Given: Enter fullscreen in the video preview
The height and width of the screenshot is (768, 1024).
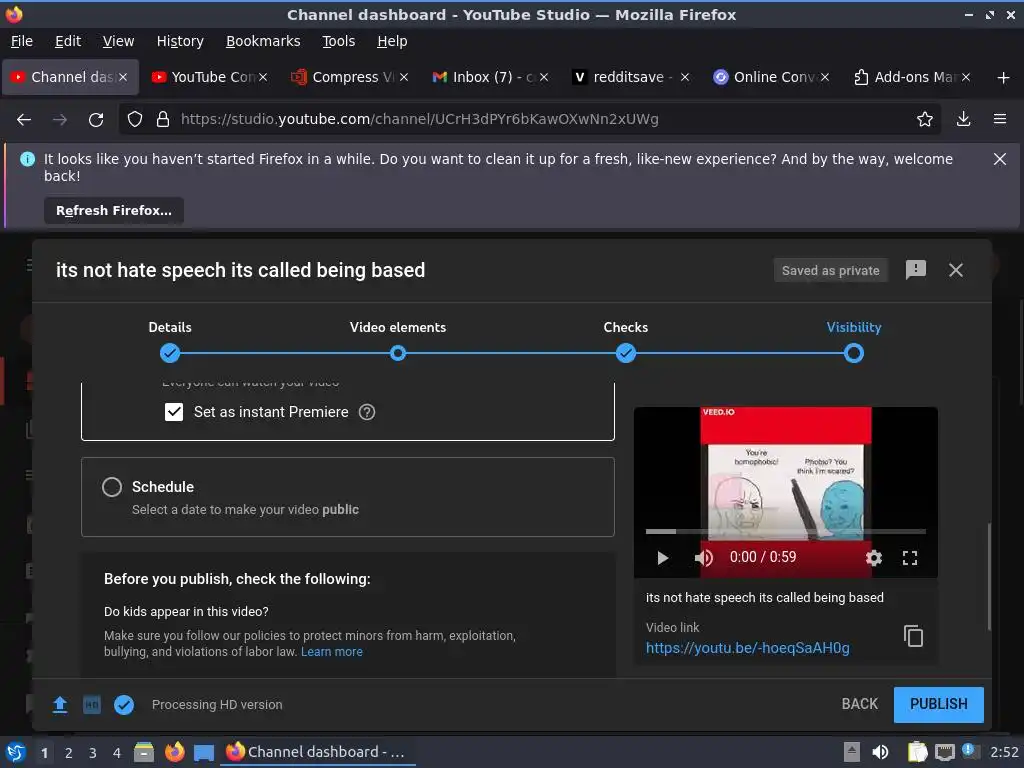Looking at the screenshot, I should [x=910, y=558].
